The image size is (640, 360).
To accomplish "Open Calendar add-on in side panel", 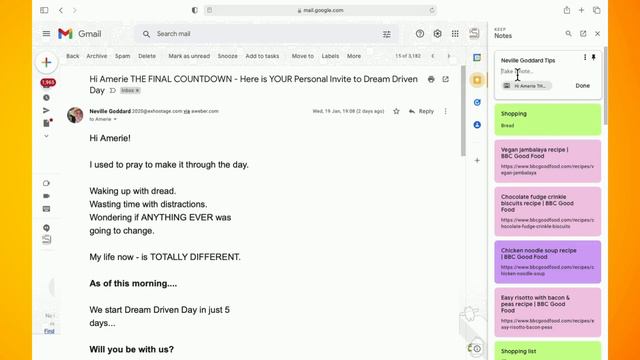I will pyautogui.click(x=477, y=58).
